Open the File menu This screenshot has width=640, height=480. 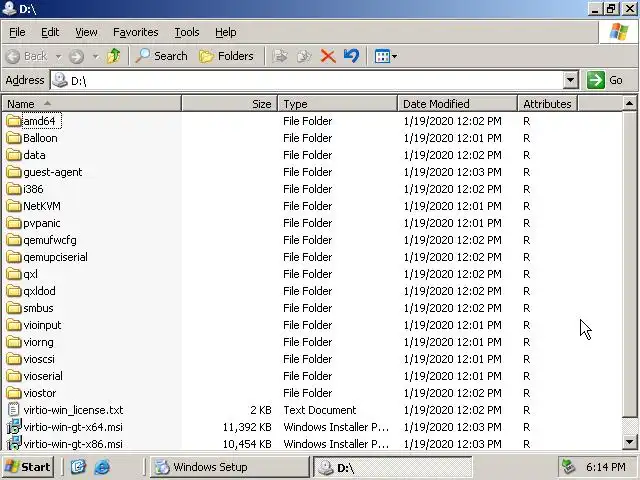[x=17, y=32]
